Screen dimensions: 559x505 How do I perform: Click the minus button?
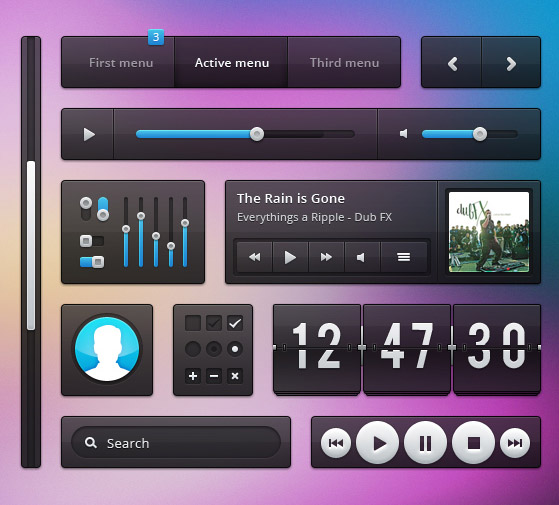click(214, 376)
